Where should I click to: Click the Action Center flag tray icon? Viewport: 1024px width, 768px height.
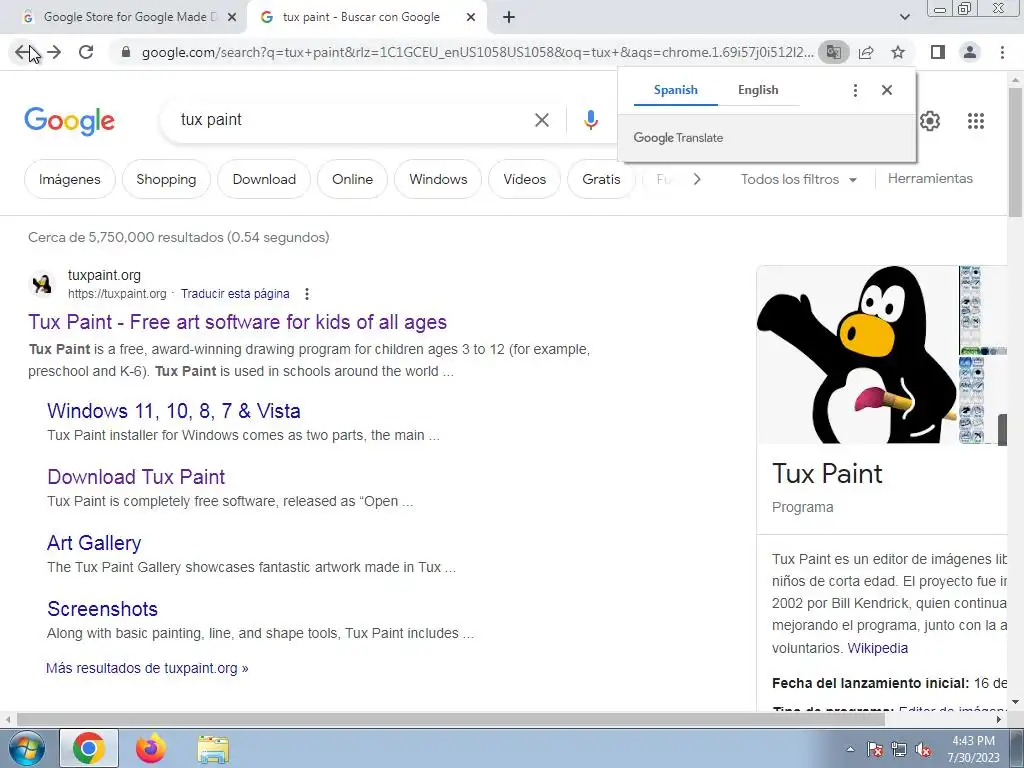point(875,750)
